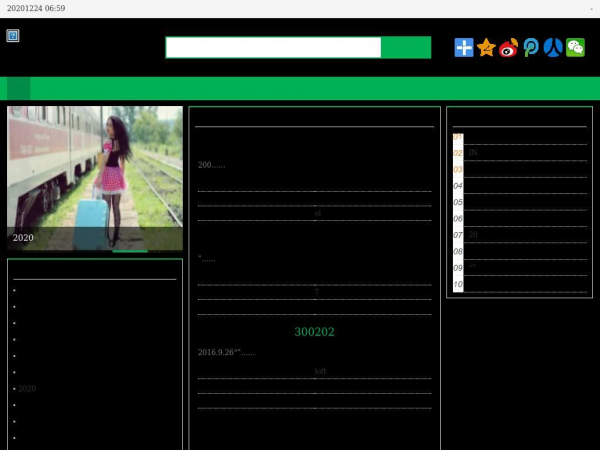
Task: Click the summary text starting 2016.9.26
Action: coord(226,352)
